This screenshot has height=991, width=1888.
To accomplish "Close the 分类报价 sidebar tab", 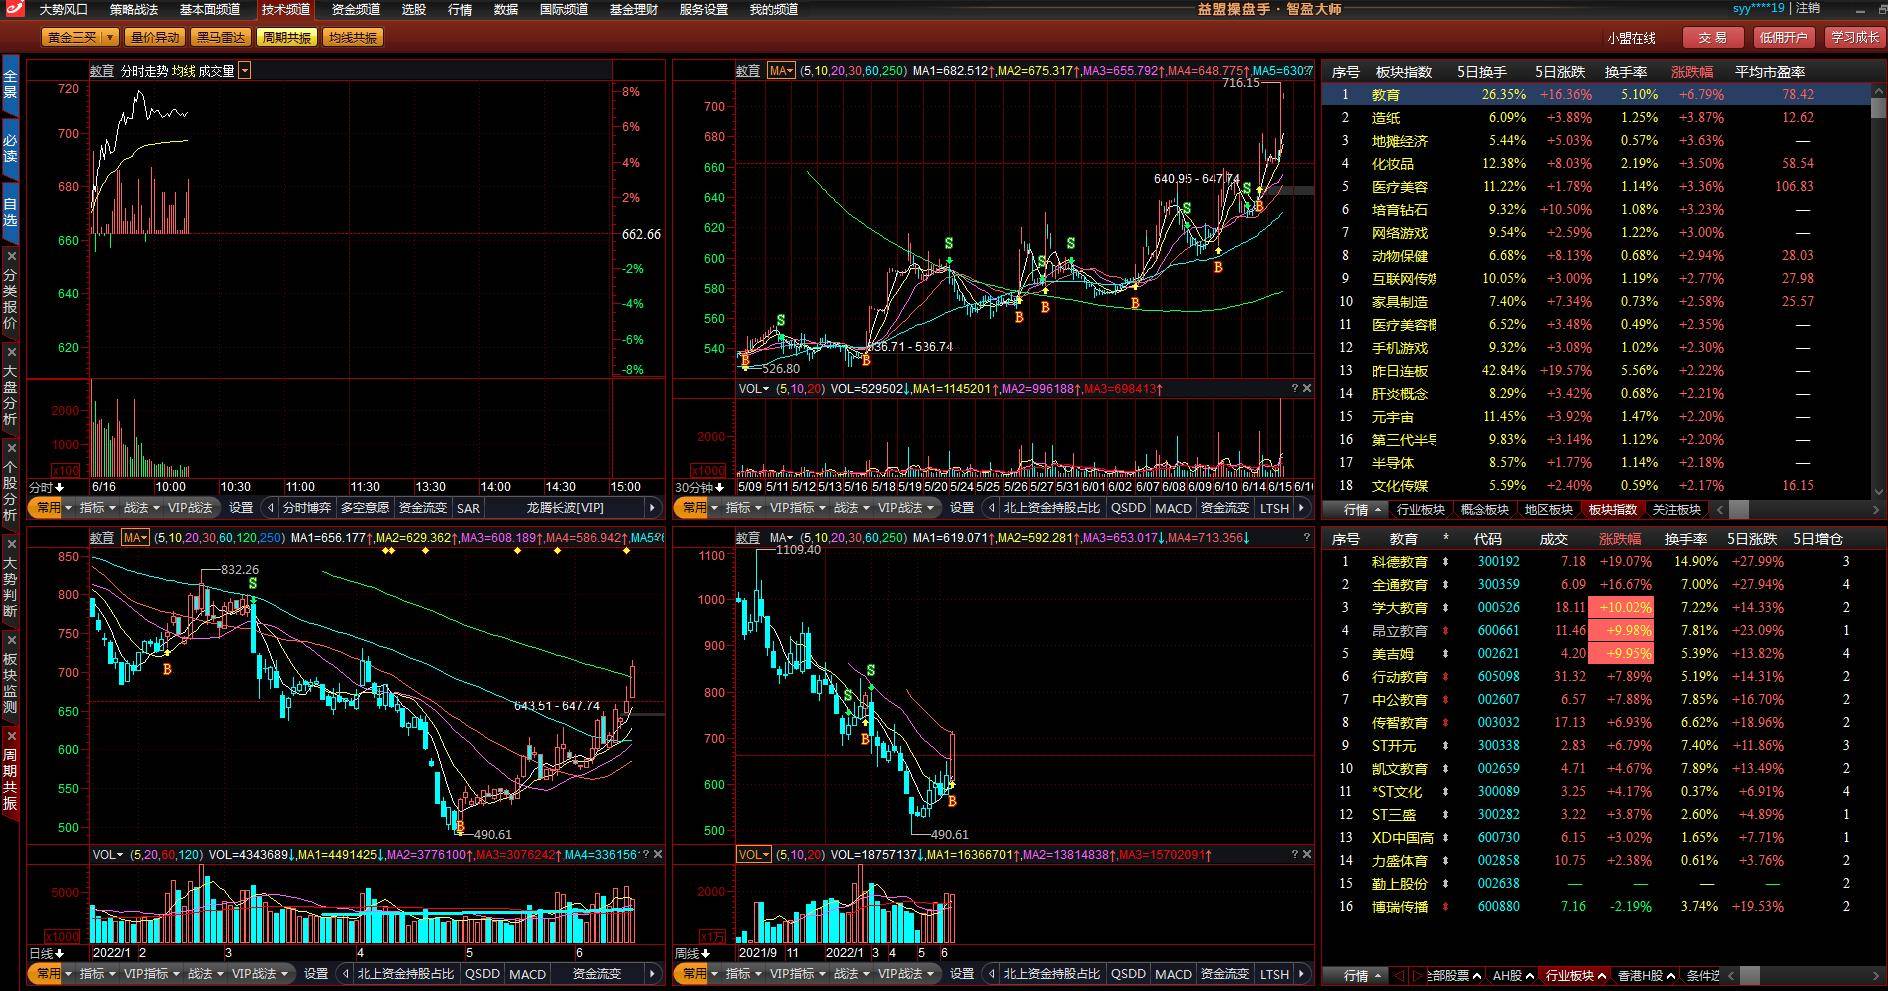I will pyautogui.click(x=11, y=257).
